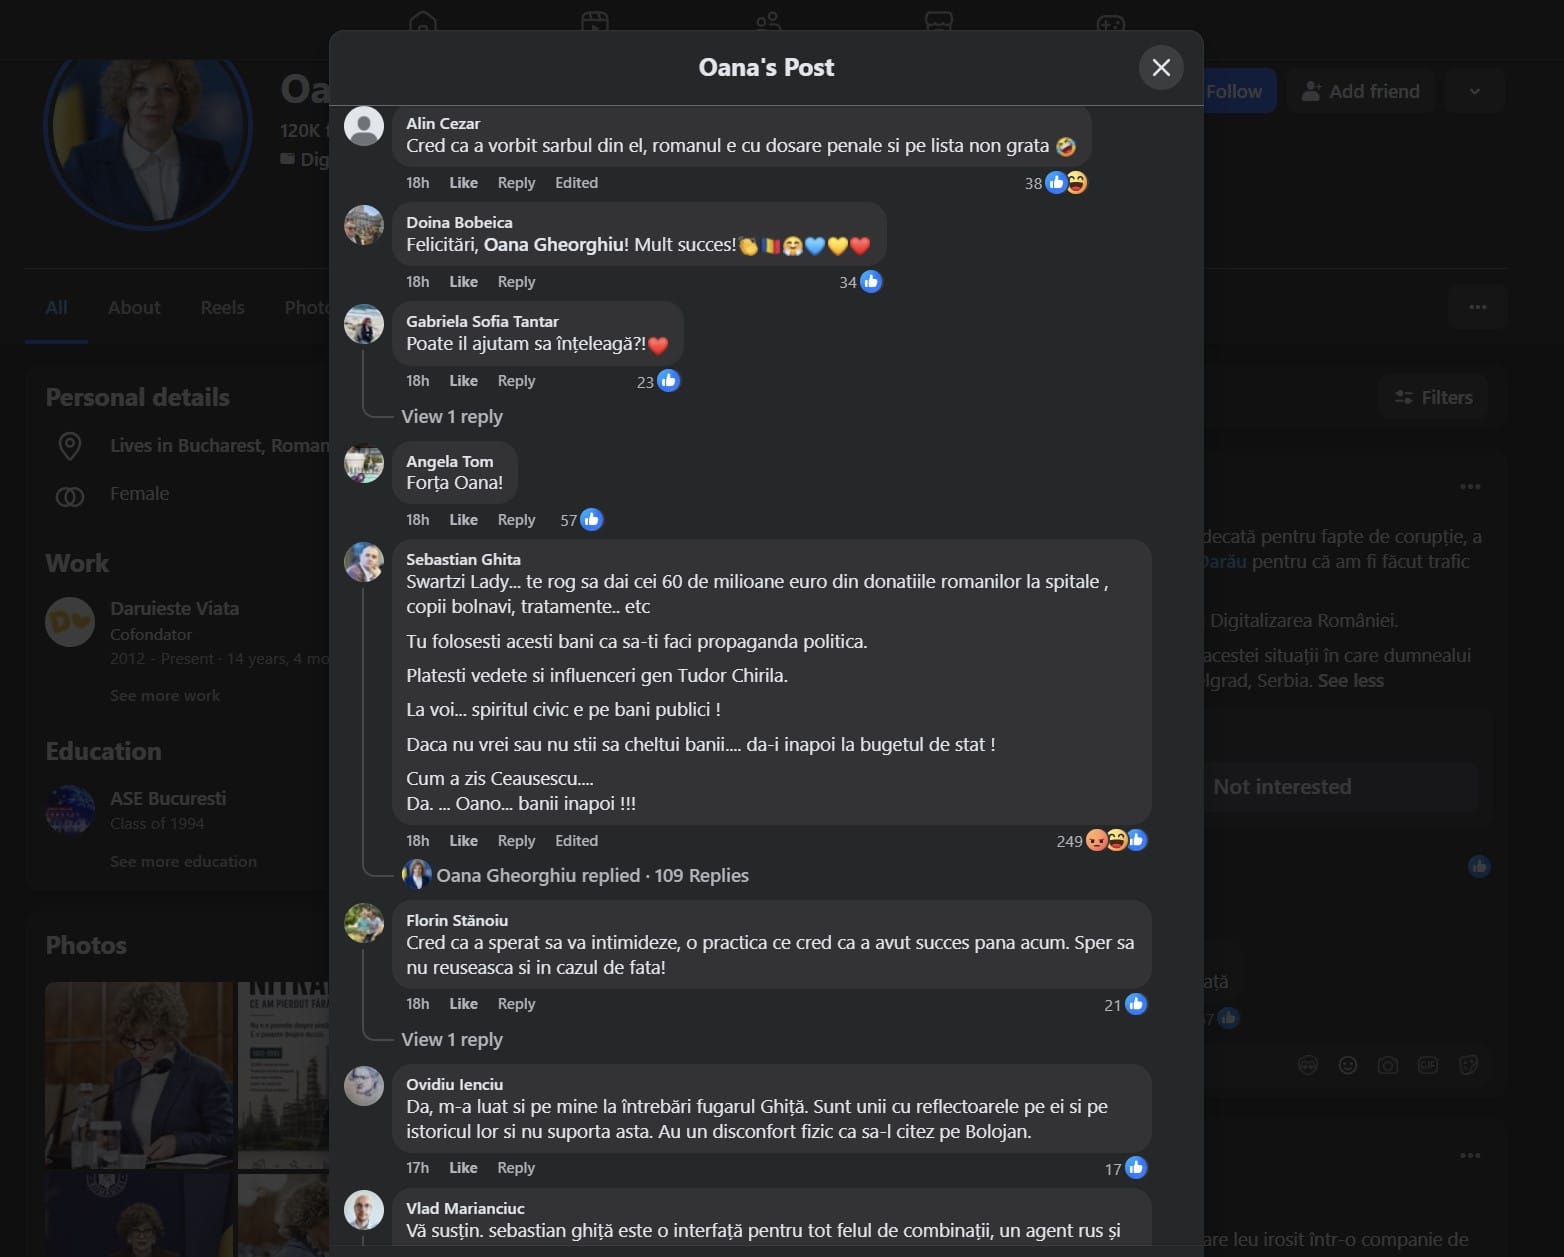Close the Oana's Post dialog
This screenshot has width=1564, height=1257.
tap(1161, 67)
